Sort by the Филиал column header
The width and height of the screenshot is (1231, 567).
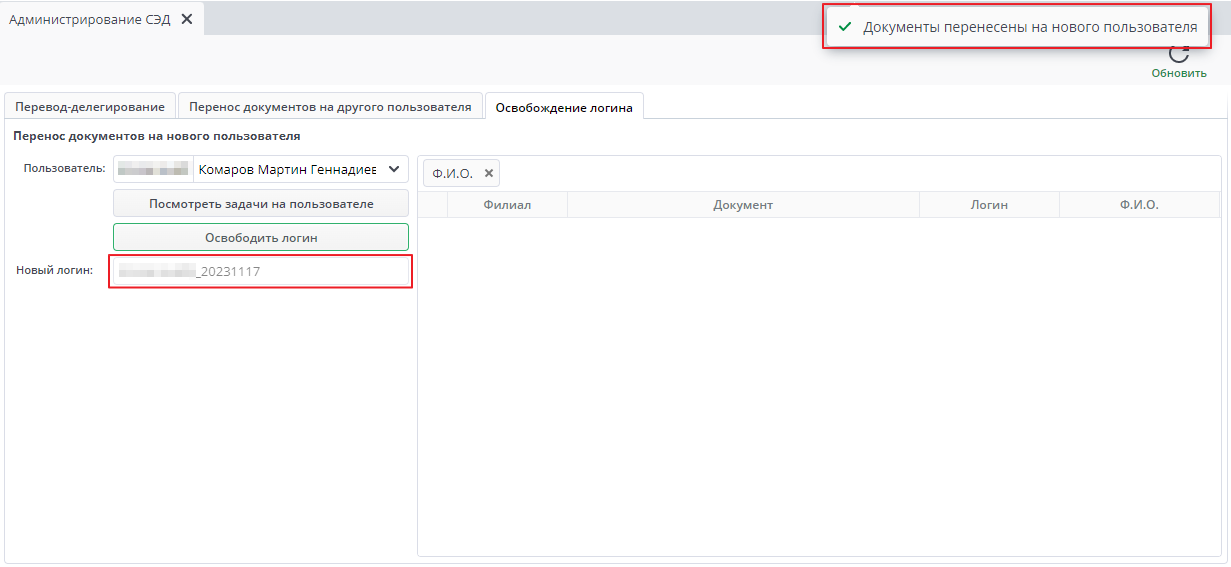(x=506, y=204)
